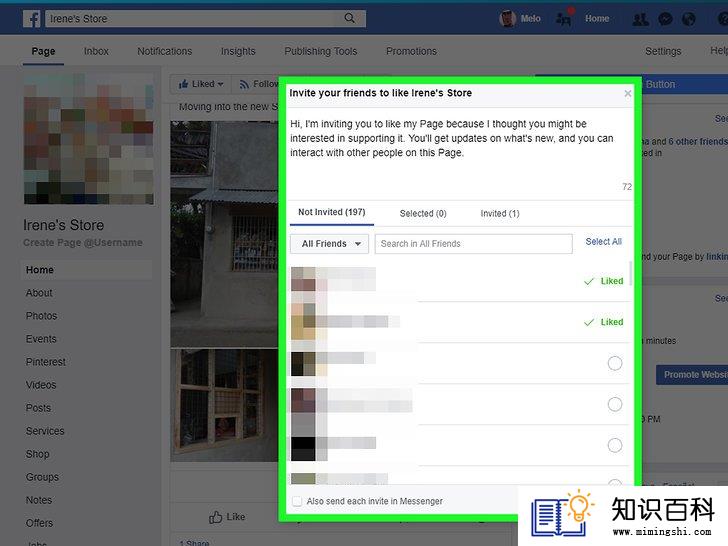Switch to the Selected (0) tab

point(423,214)
